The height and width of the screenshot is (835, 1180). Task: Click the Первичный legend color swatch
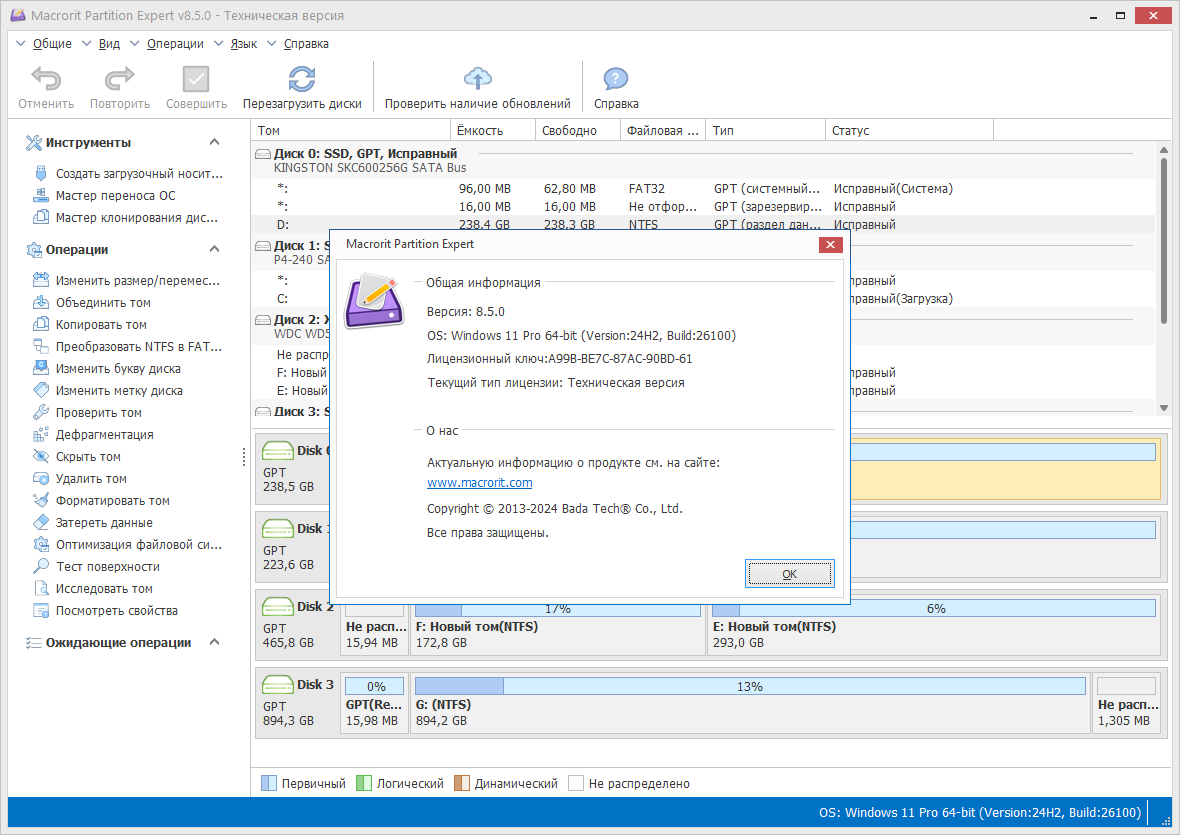[x=269, y=783]
